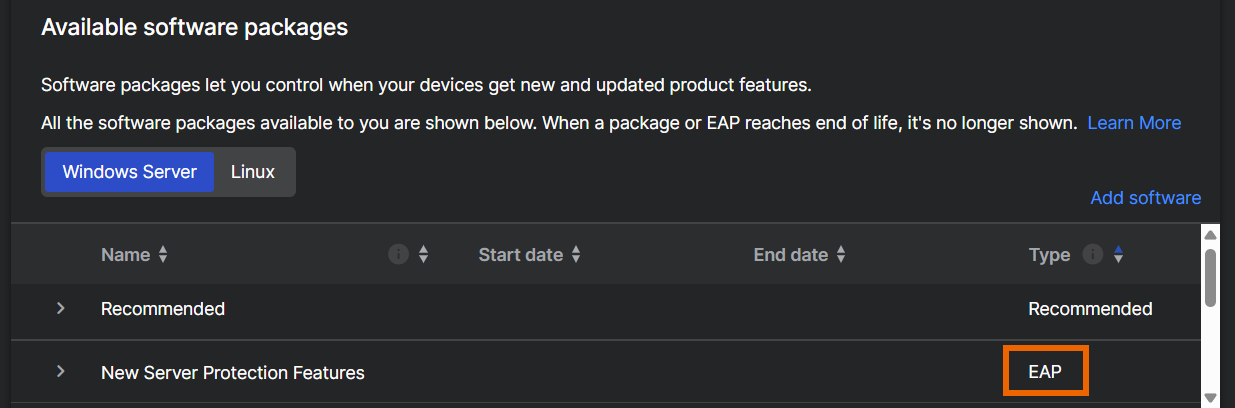Click the info icon after the Name column
The width and height of the screenshot is (1235, 408).
click(x=398, y=255)
